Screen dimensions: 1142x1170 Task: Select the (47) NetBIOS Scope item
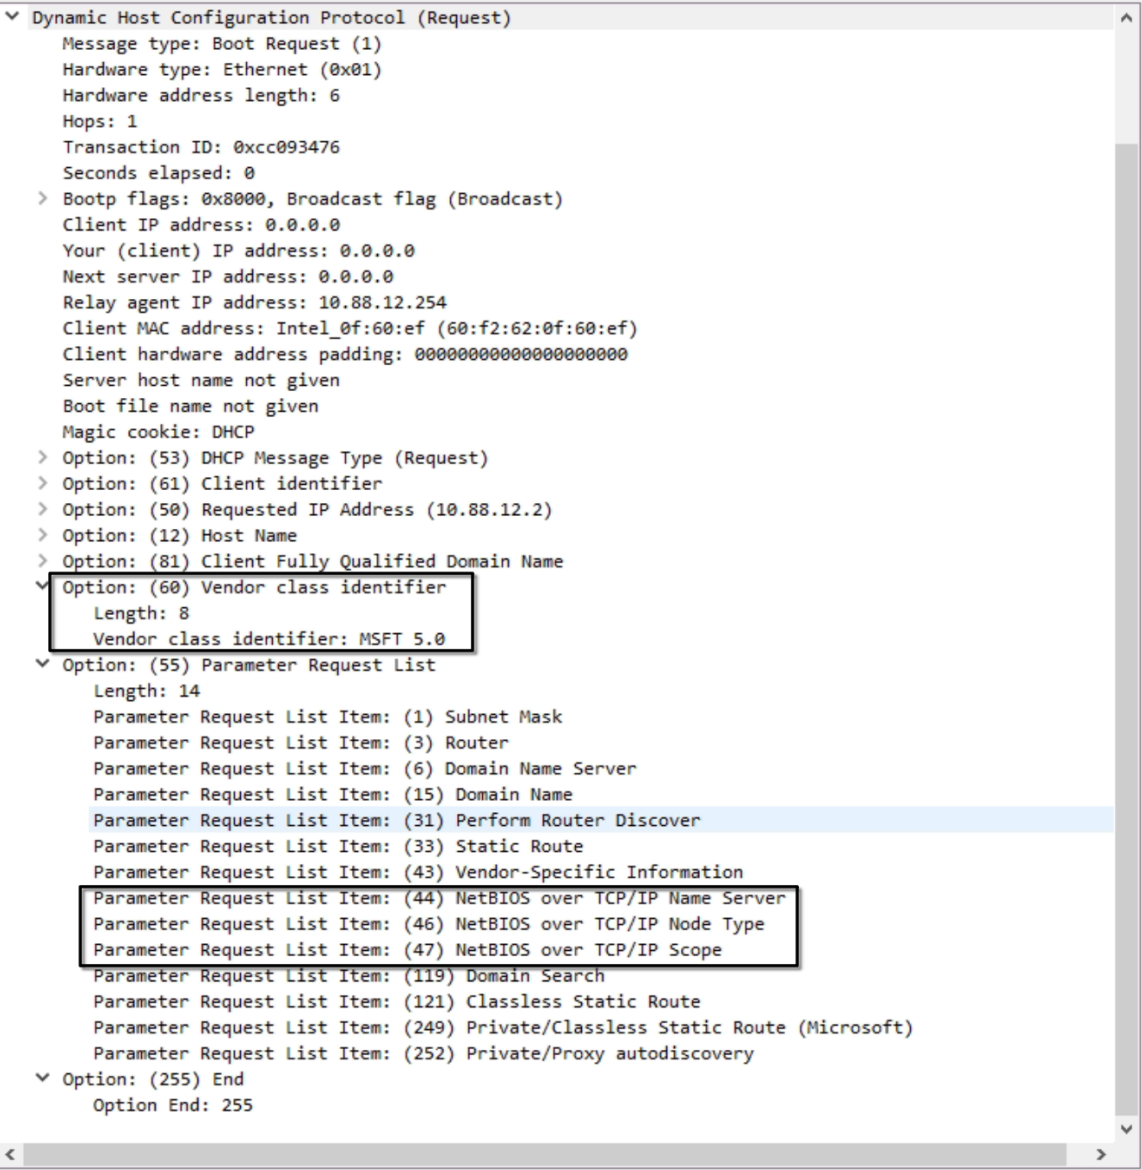click(408, 950)
